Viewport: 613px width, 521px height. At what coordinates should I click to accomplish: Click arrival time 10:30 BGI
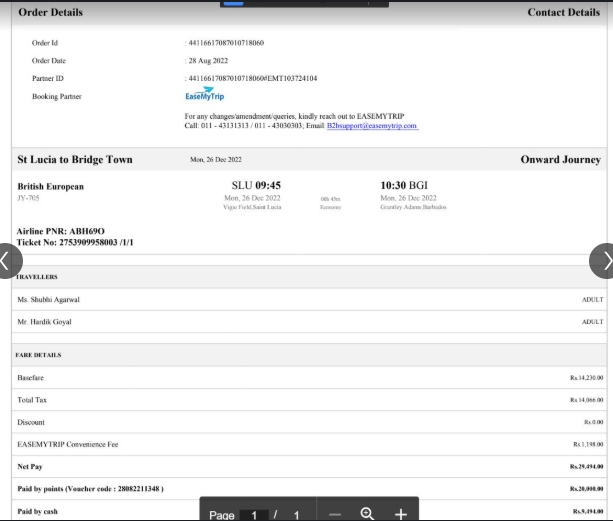click(404, 185)
